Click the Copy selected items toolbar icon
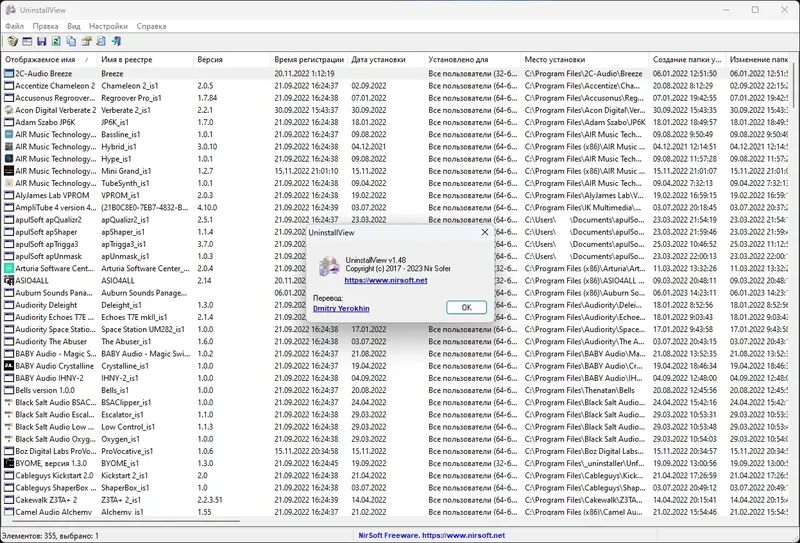The height and width of the screenshot is (543, 800). point(71,41)
